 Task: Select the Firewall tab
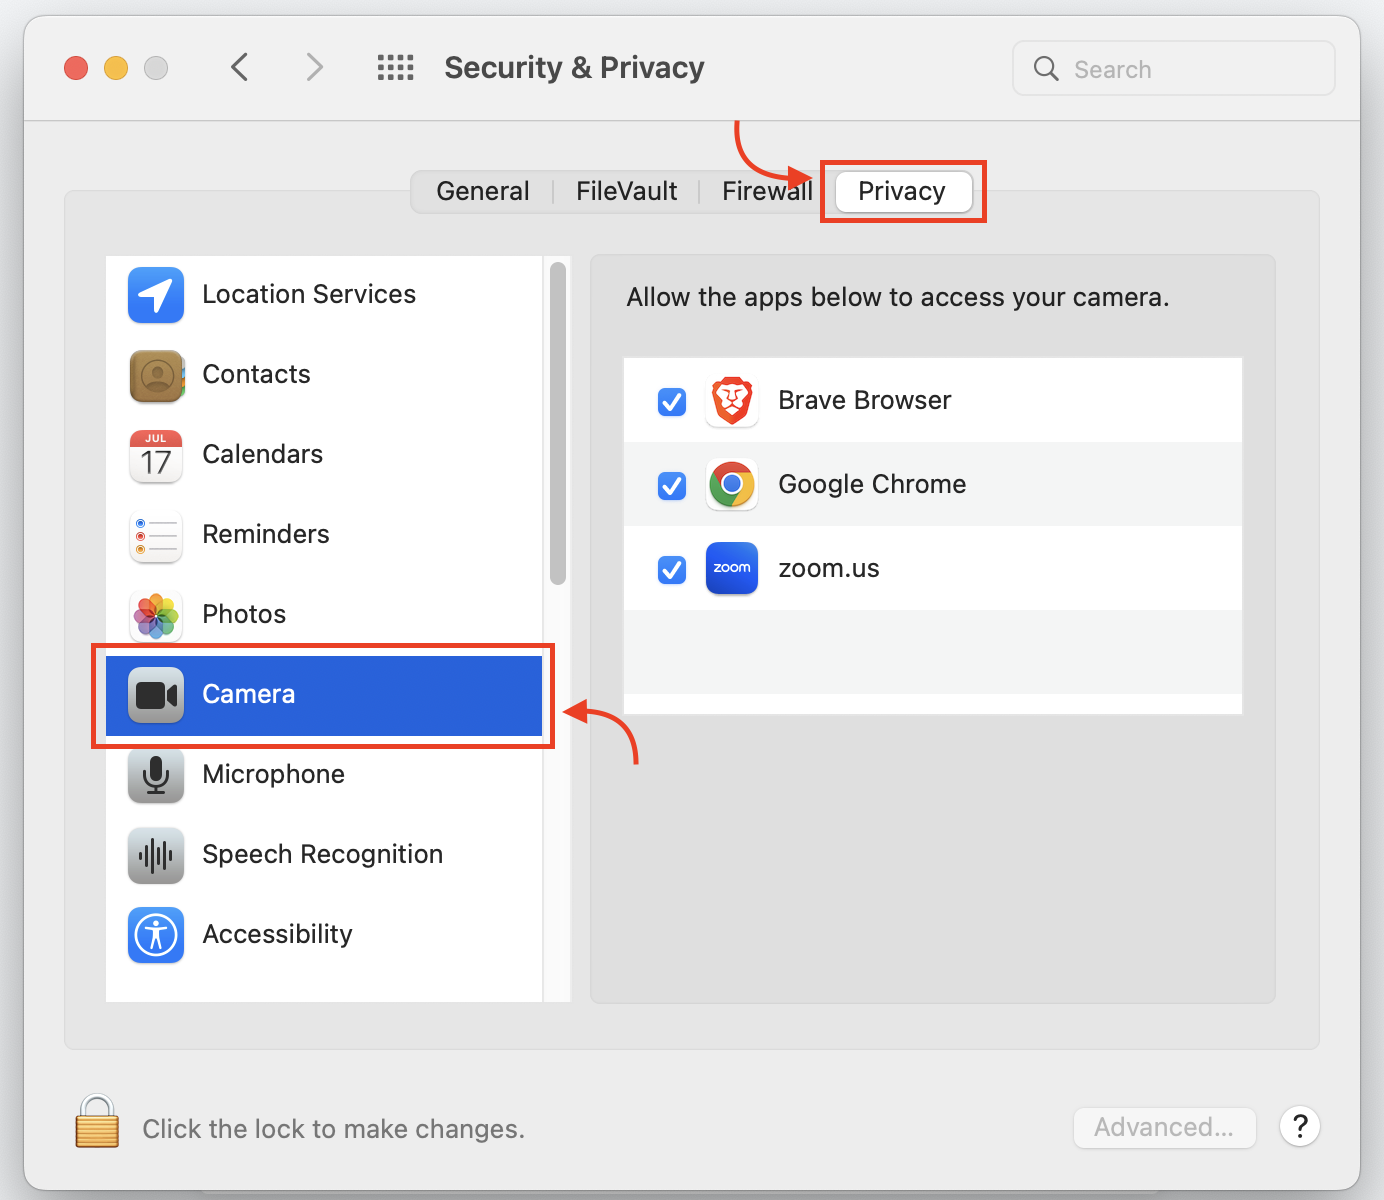tap(767, 190)
